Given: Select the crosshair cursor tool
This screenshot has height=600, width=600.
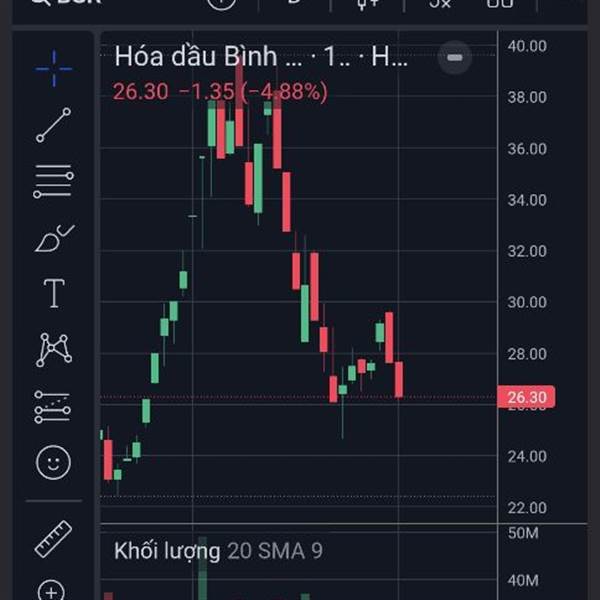Looking at the screenshot, I should [x=53, y=68].
